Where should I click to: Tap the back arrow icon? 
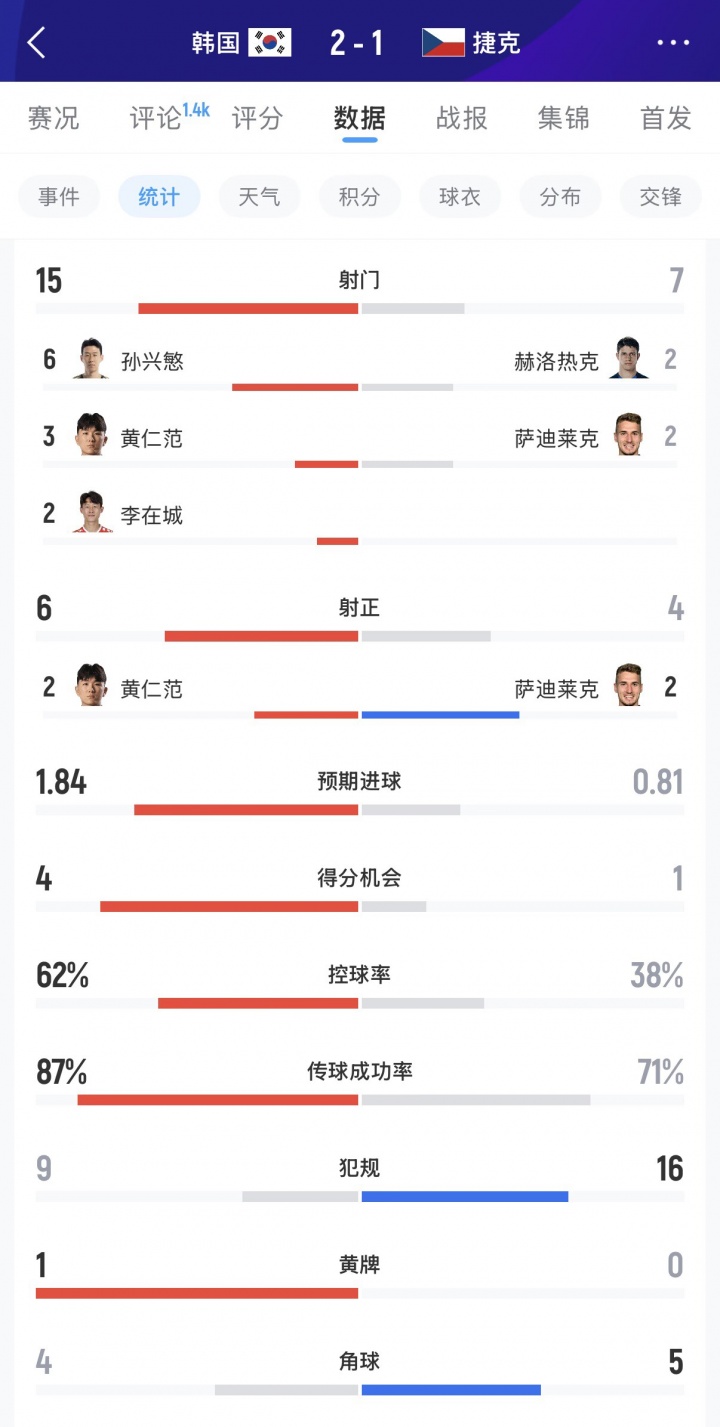[37, 43]
